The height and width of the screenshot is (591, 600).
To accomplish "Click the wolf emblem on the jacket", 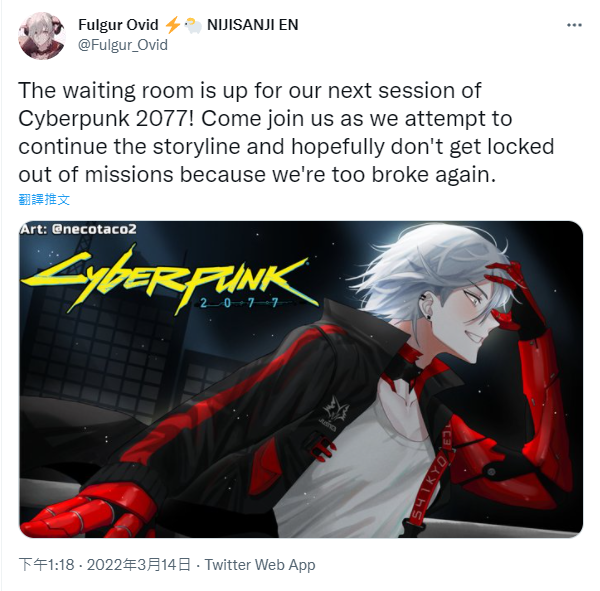I will tap(336, 411).
